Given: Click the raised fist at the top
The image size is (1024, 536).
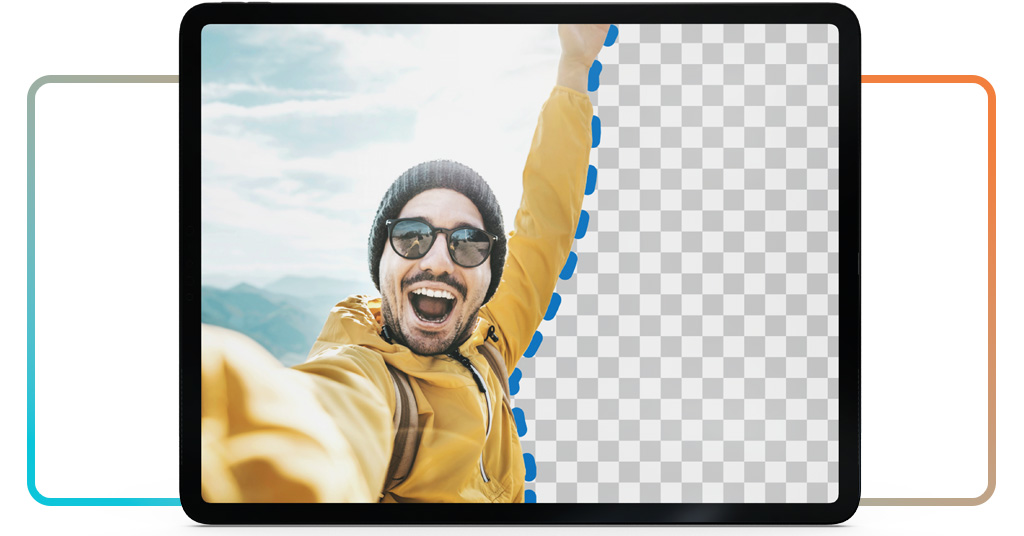Looking at the screenshot, I should [582, 42].
